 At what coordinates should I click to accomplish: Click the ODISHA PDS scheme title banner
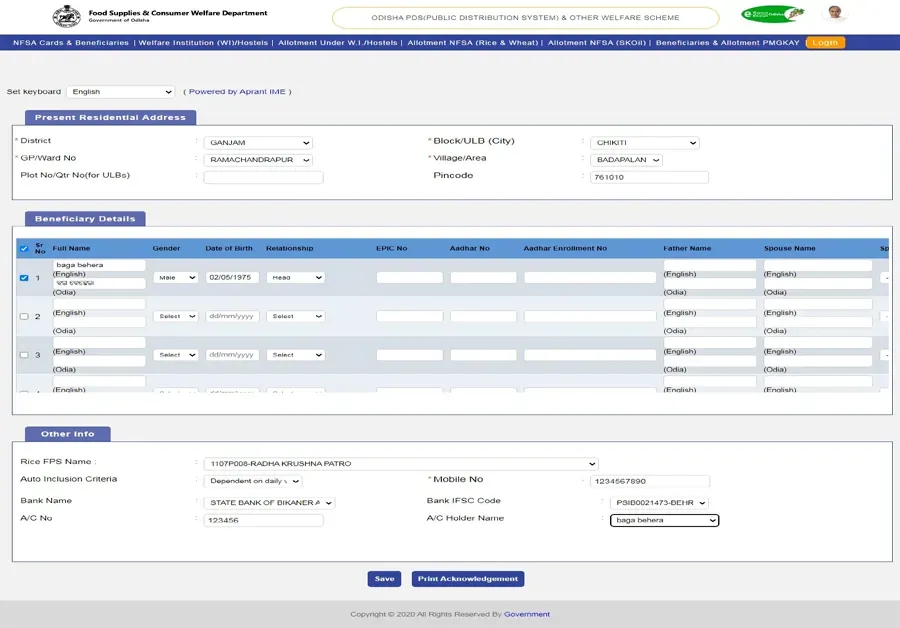coord(525,18)
